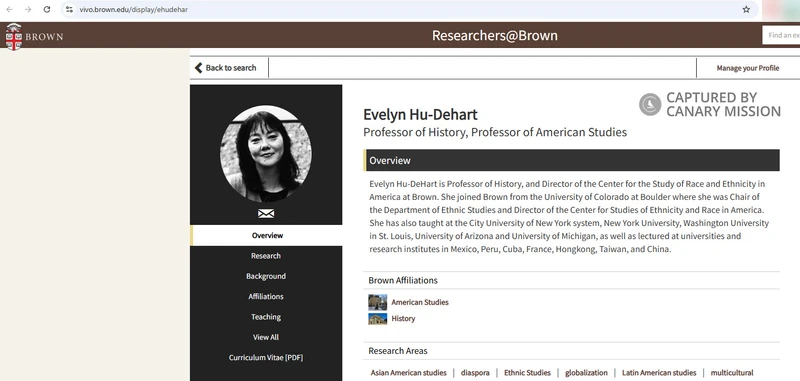
Task: Select the Overview sidebar tab
Action: 266,236
